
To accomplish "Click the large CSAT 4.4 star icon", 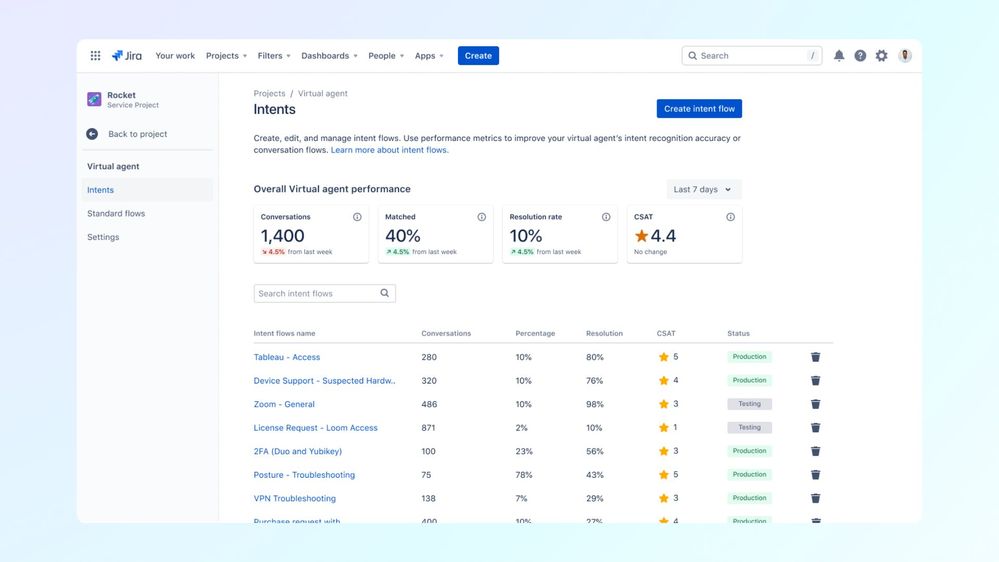I will pyautogui.click(x=642, y=236).
